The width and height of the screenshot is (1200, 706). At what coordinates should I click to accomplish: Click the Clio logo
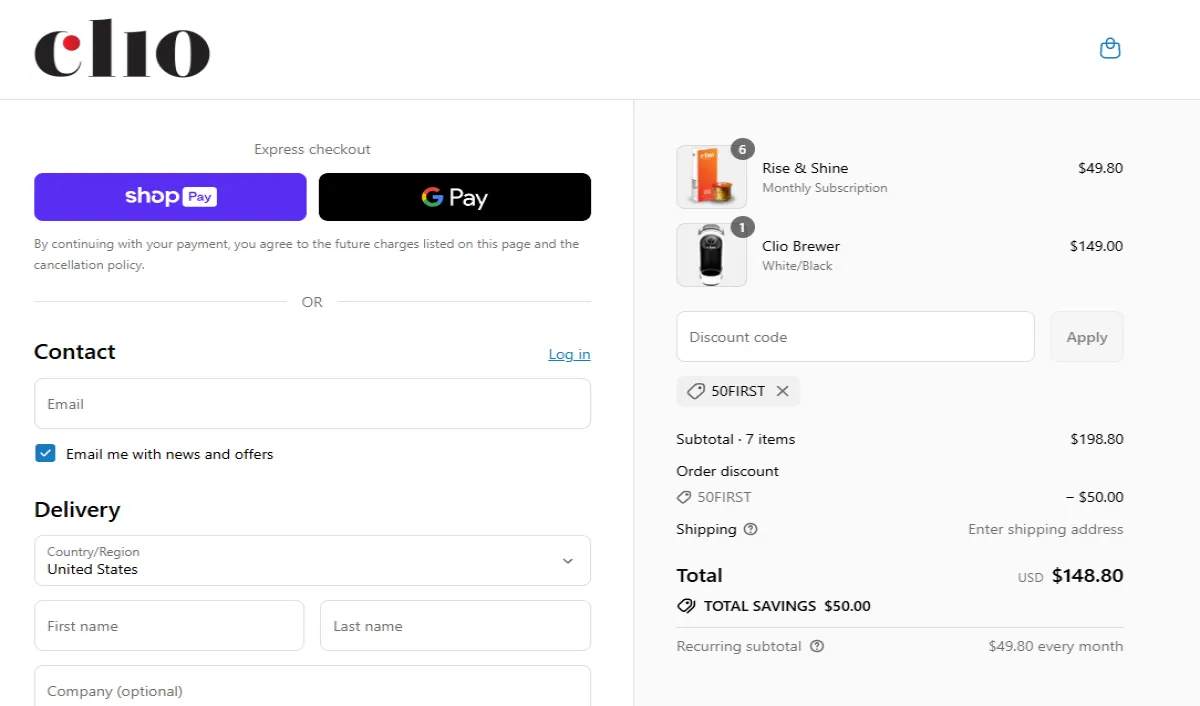122,50
